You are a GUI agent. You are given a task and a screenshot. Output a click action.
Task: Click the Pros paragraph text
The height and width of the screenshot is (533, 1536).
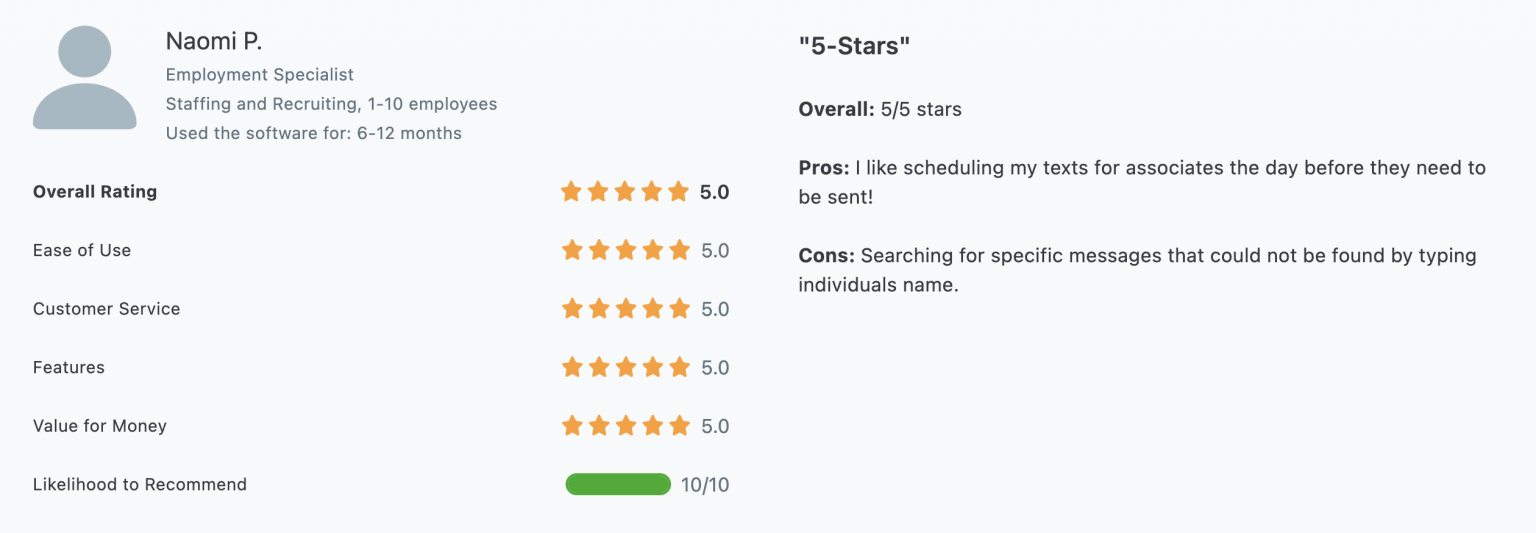[1142, 182]
